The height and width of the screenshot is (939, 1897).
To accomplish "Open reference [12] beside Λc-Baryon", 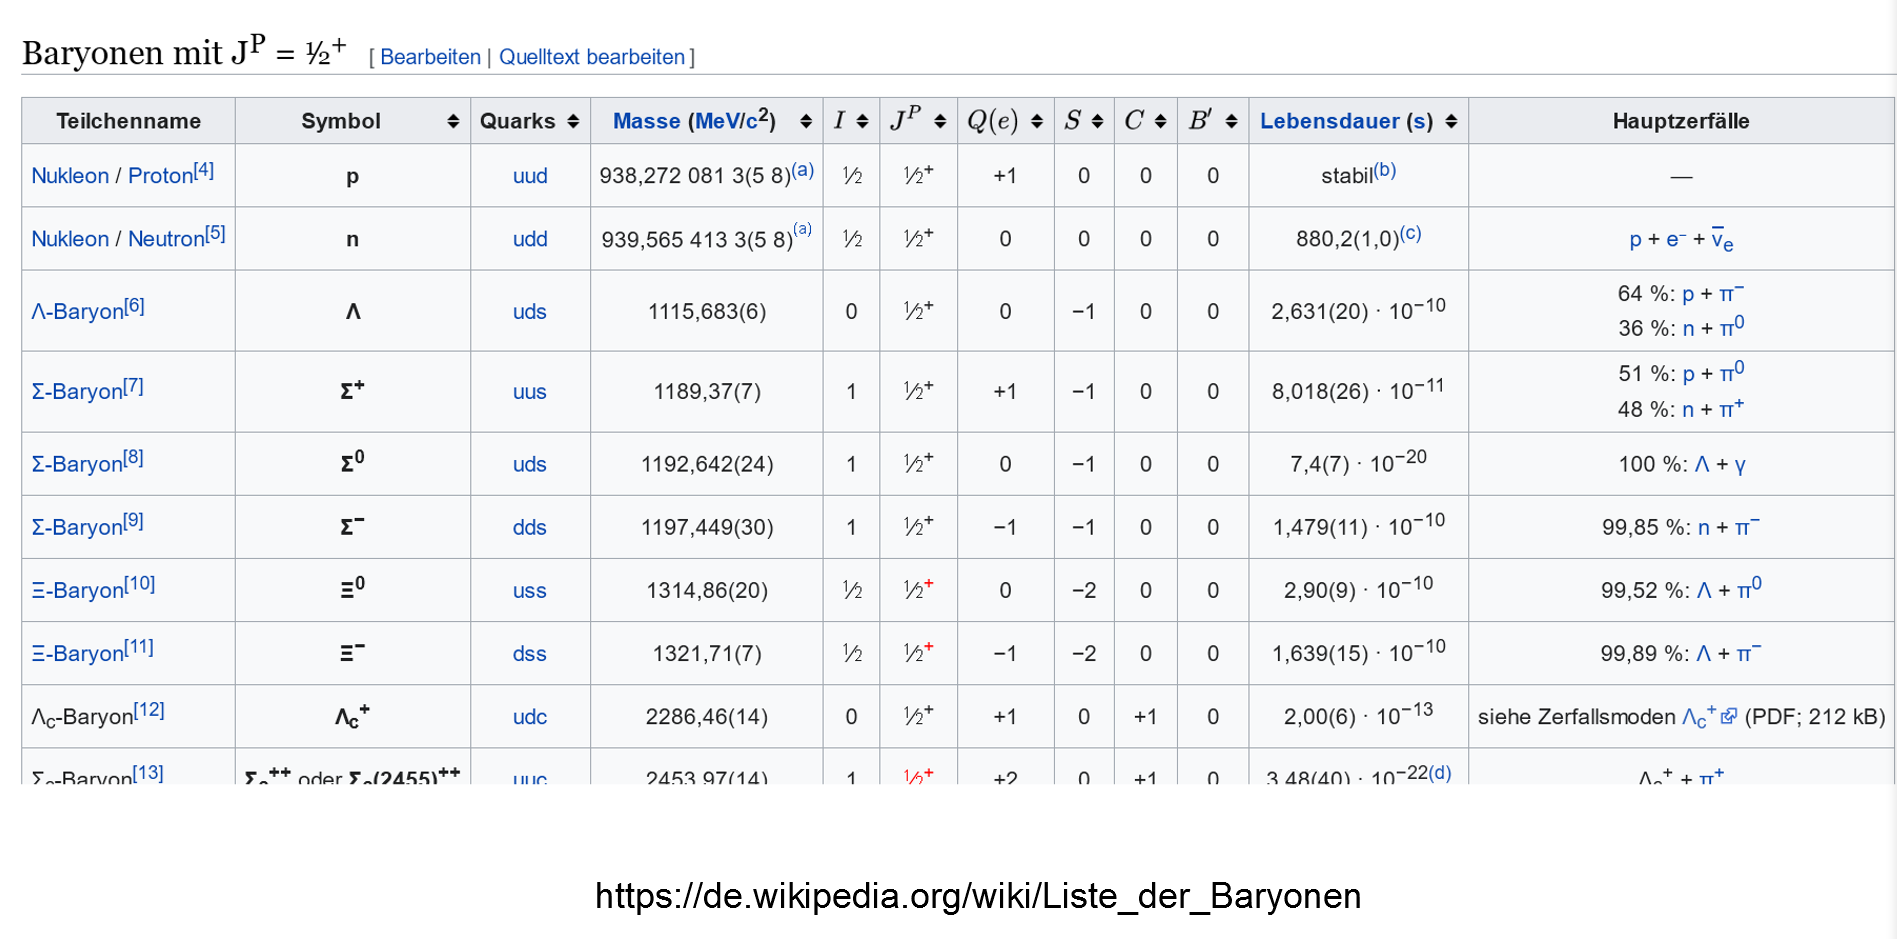I will (149, 709).
